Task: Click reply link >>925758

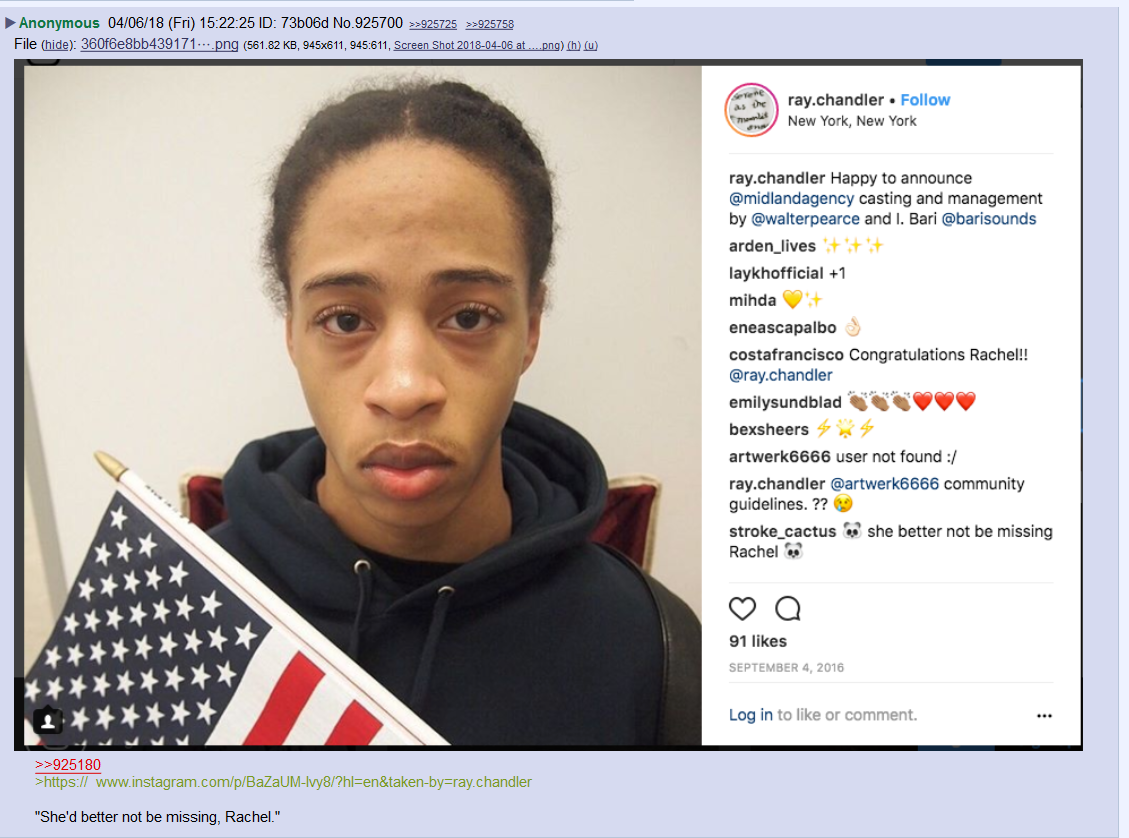Action: [x=490, y=24]
